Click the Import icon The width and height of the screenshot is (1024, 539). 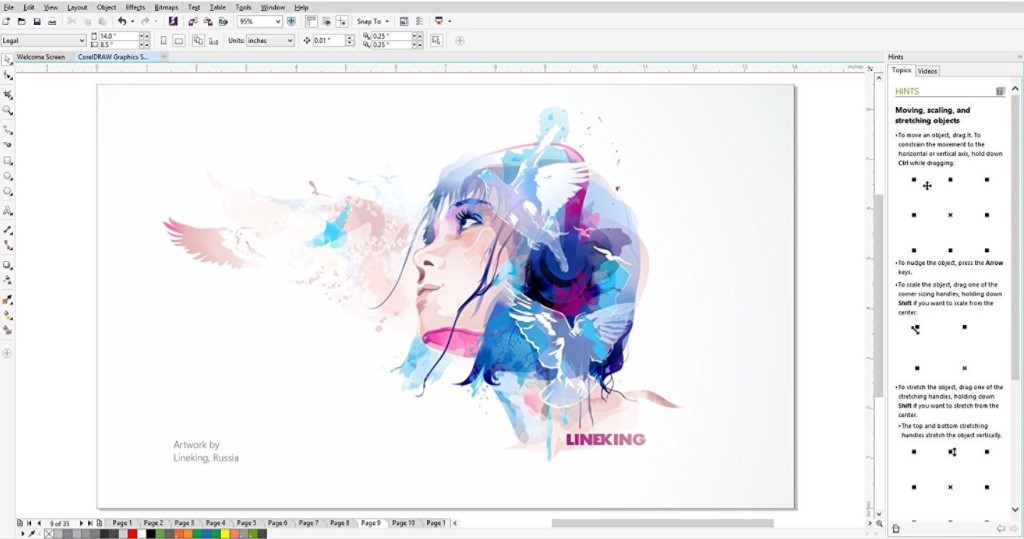193,22
